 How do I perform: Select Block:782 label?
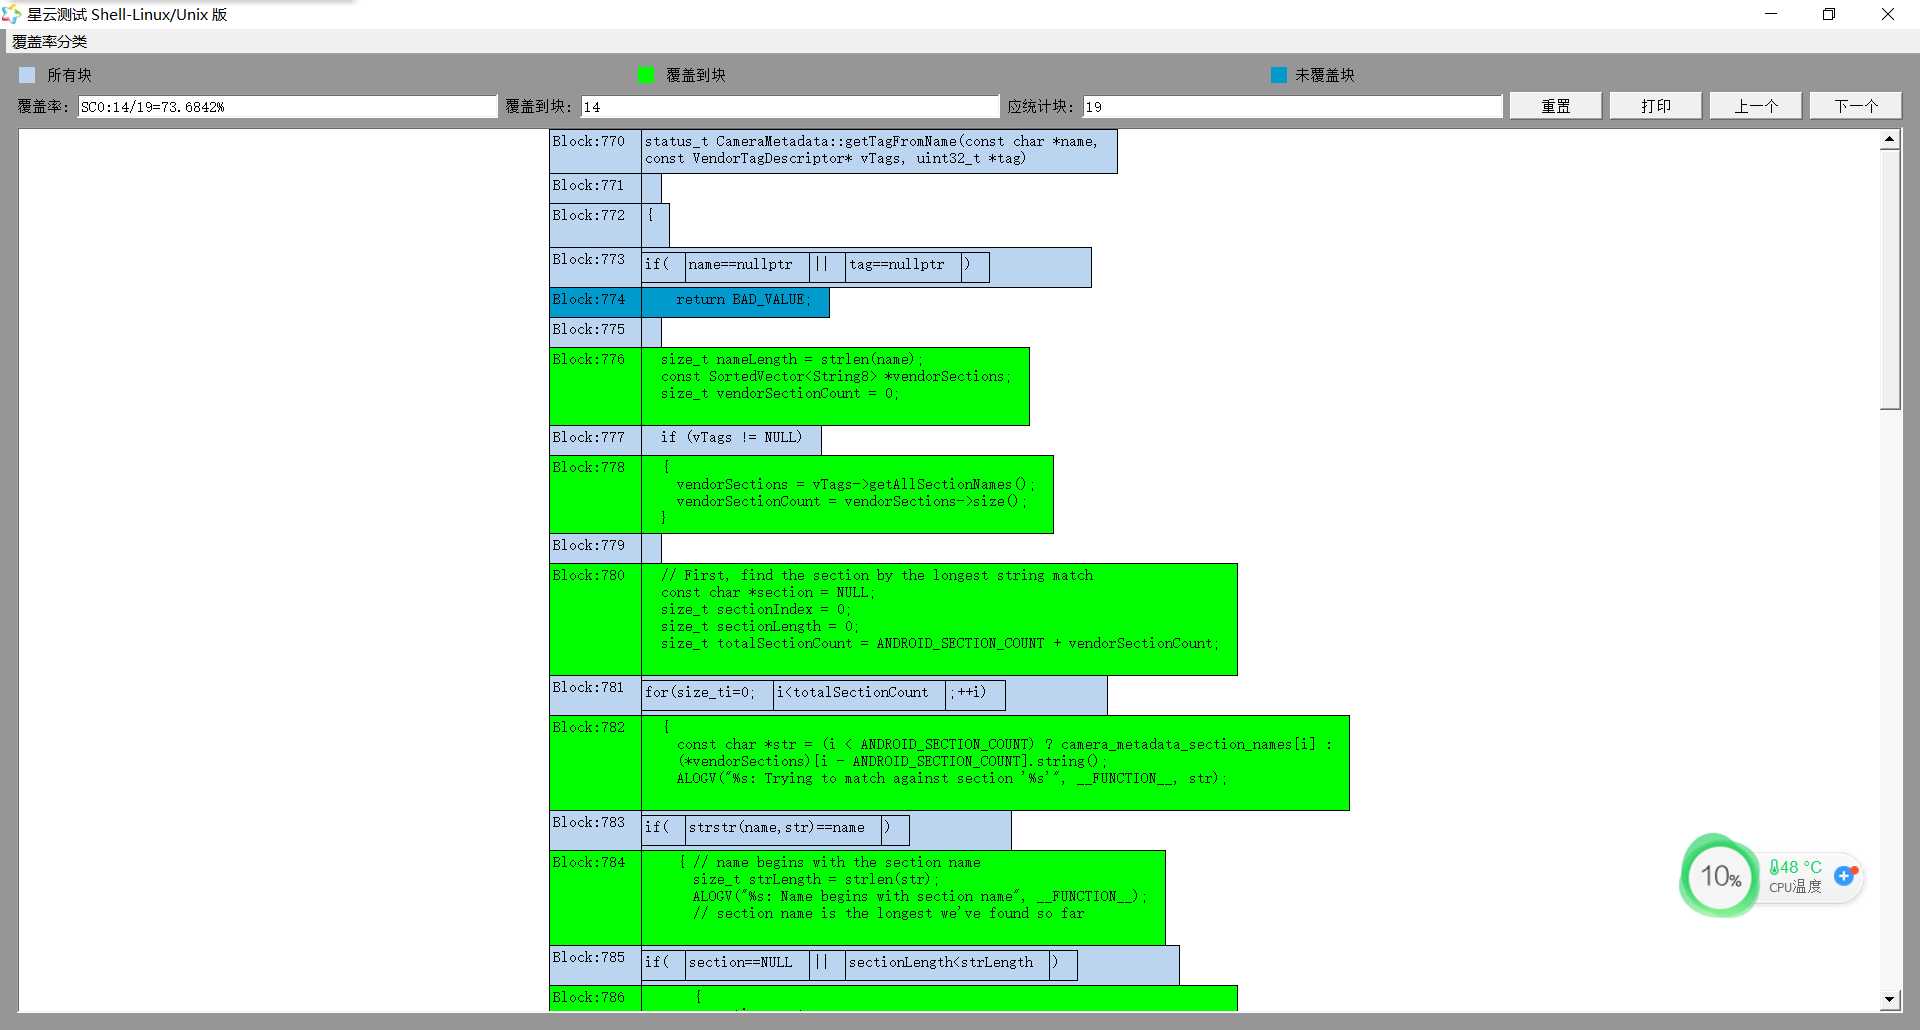pos(595,762)
